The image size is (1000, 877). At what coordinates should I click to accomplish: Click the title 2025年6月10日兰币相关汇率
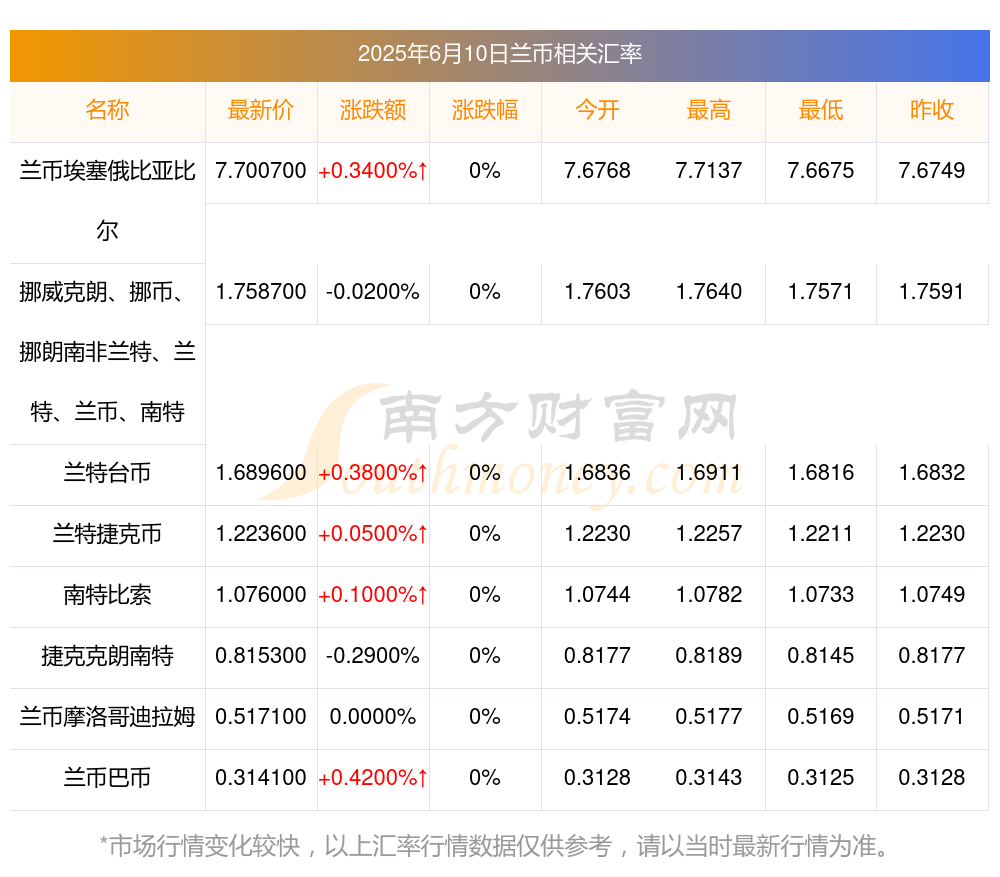point(499,54)
